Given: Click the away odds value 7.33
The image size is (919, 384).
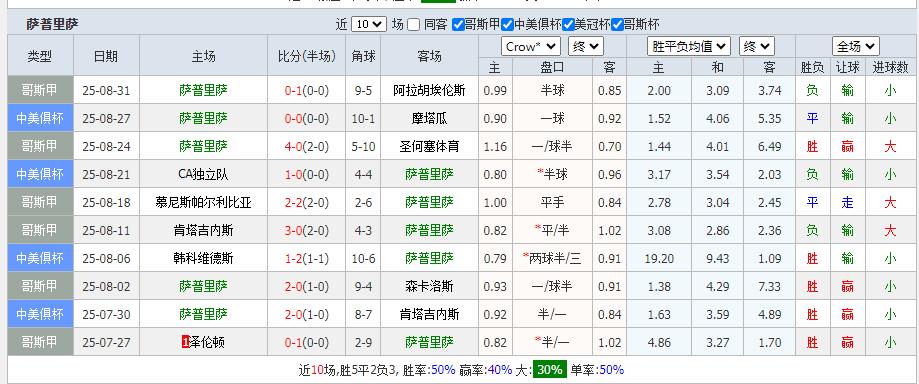Looking at the screenshot, I should 769,287.
